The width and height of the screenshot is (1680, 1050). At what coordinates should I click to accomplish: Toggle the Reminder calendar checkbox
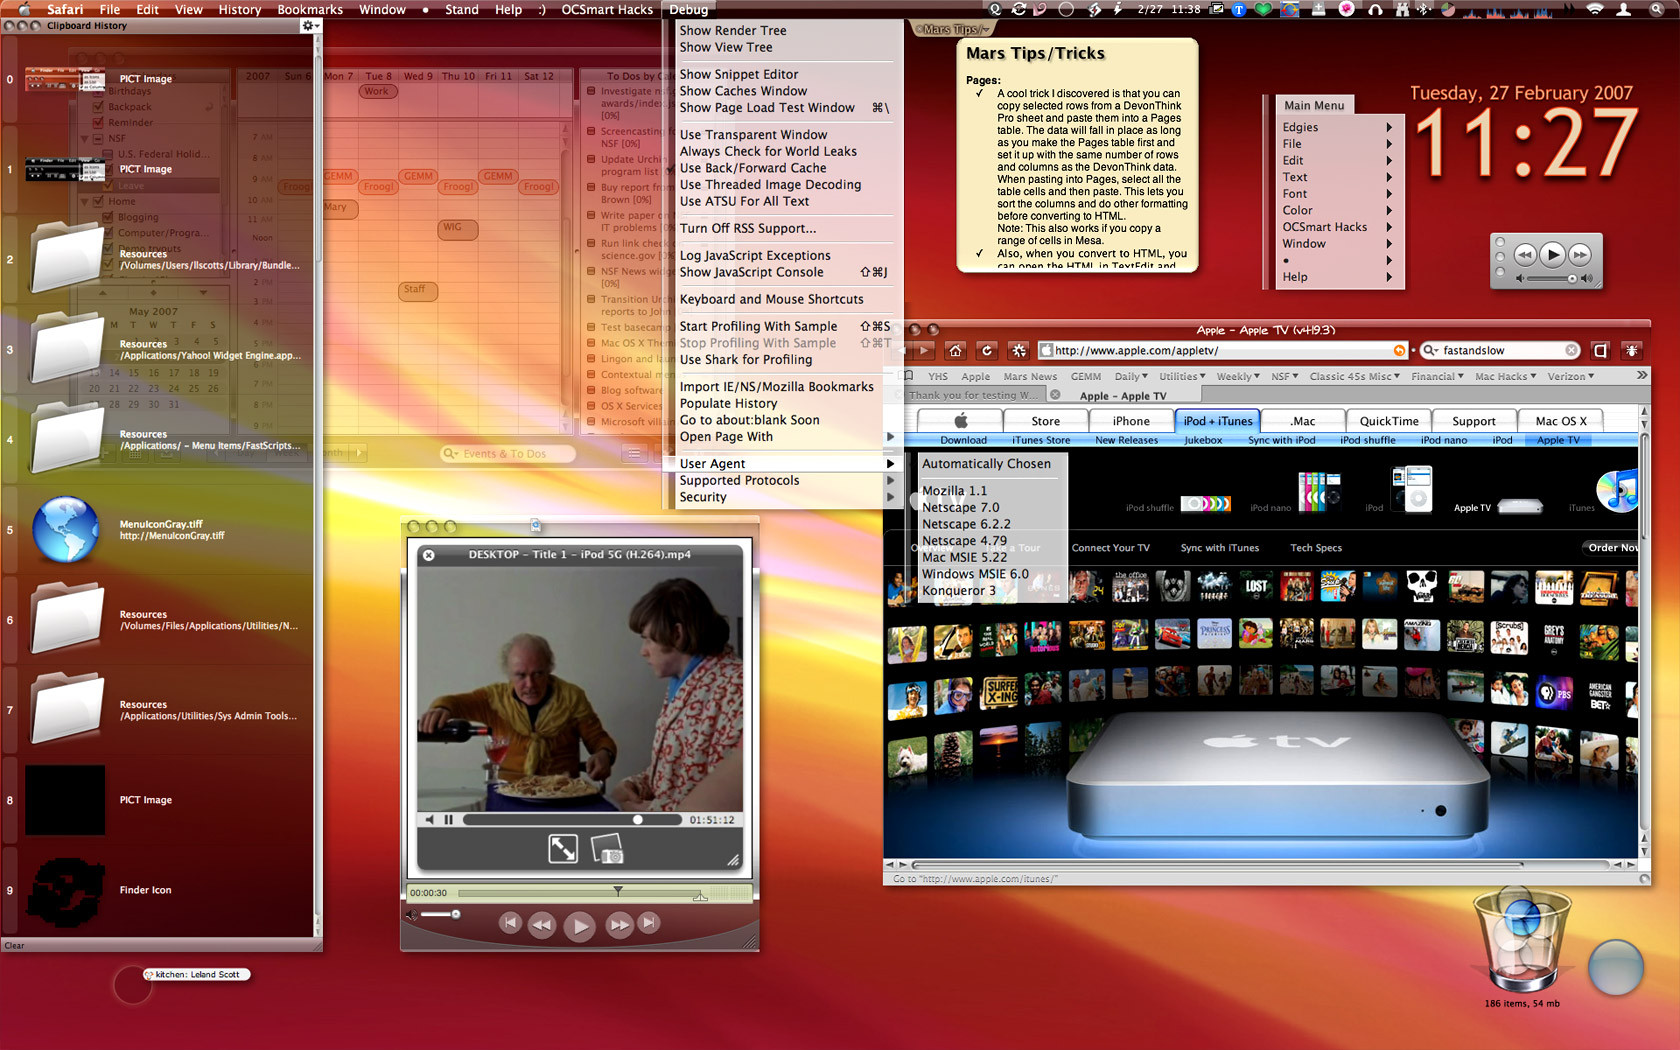point(98,122)
